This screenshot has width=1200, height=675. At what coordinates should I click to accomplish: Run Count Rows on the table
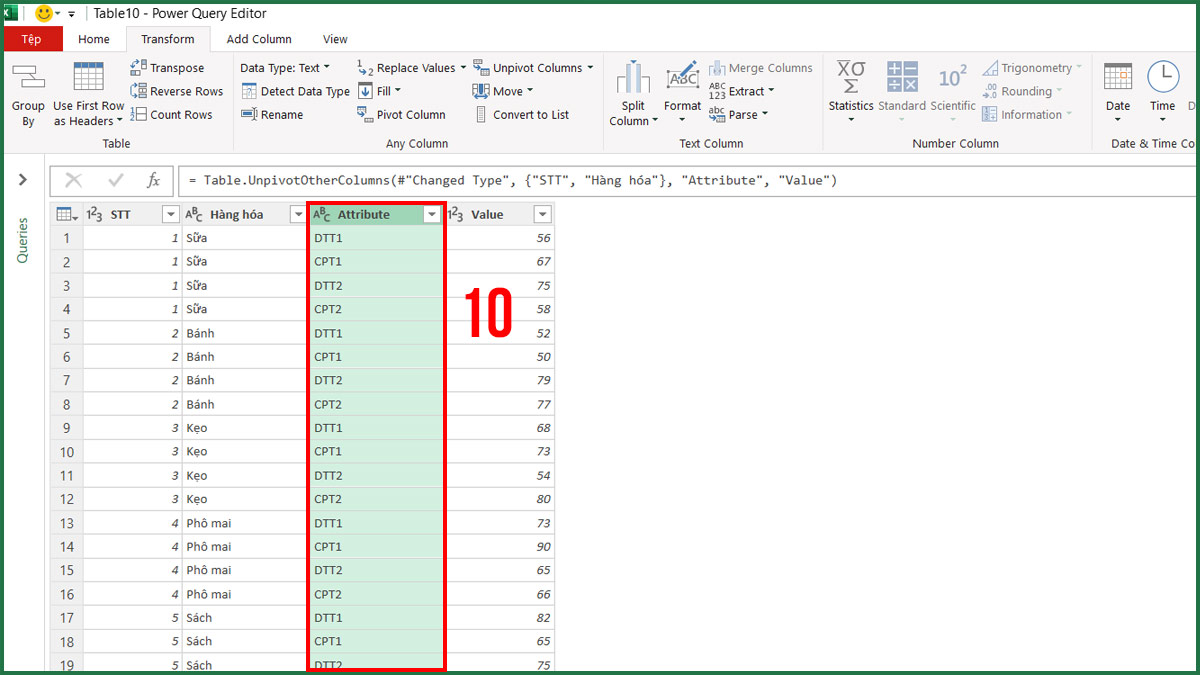click(x=173, y=114)
